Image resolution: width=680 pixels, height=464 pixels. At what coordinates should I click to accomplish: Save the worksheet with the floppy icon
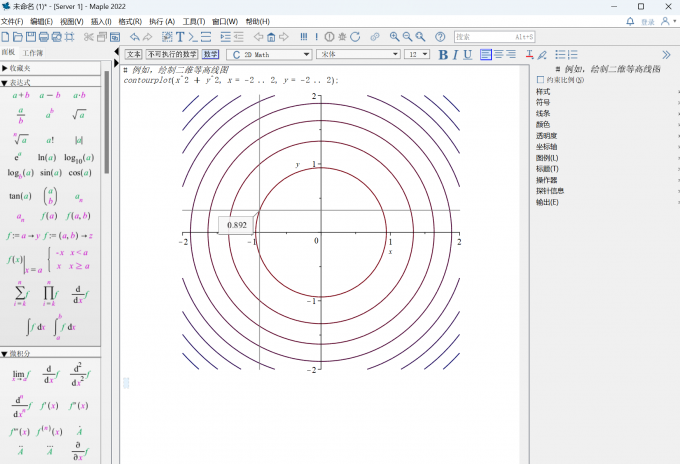click(31, 37)
